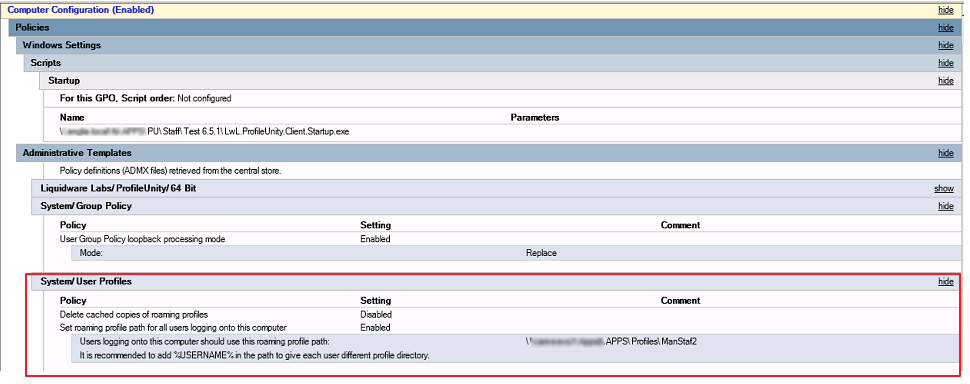Click the Policy column header in System/Group Policy
The height and width of the screenshot is (384, 970).
click(x=72, y=225)
